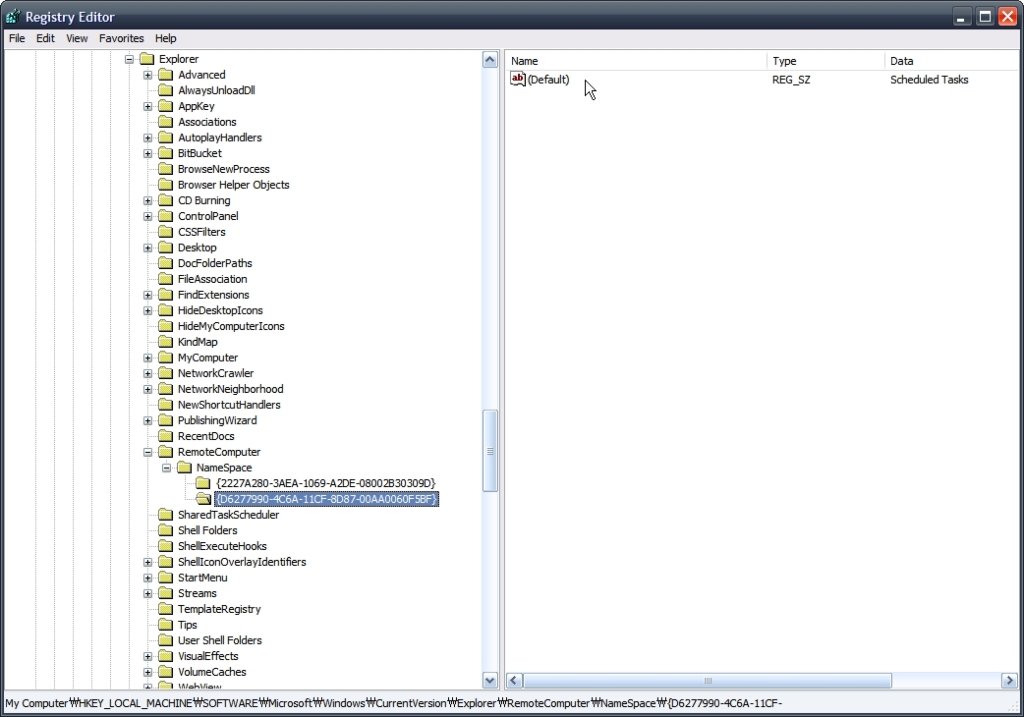Expand the StartMenu key
Viewport: 1024px width, 717px height.
(x=148, y=577)
